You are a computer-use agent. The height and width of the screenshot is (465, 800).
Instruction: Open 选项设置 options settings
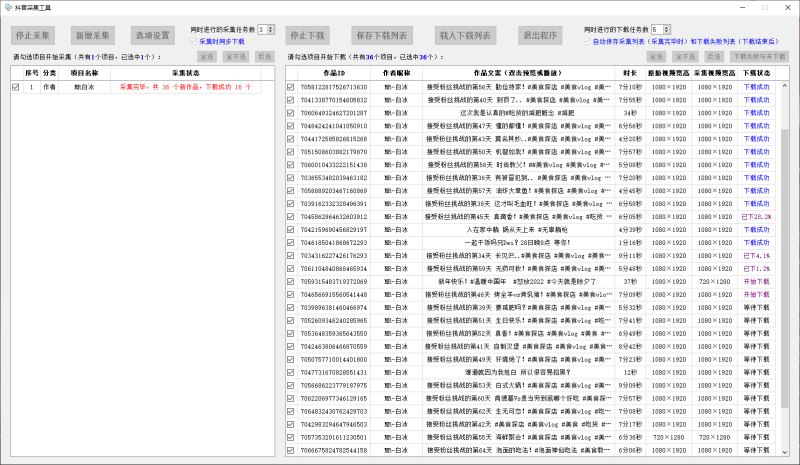click(153, 35)
